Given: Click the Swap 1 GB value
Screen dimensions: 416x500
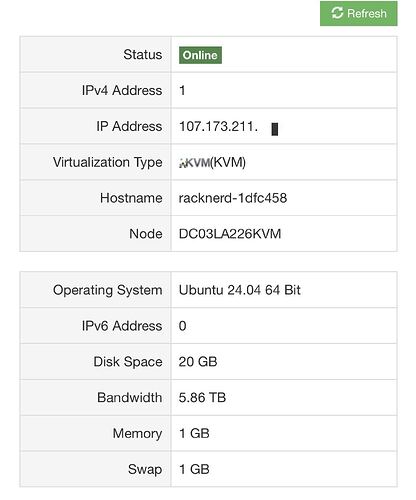Looking at the screenshot, I should 194,469.
